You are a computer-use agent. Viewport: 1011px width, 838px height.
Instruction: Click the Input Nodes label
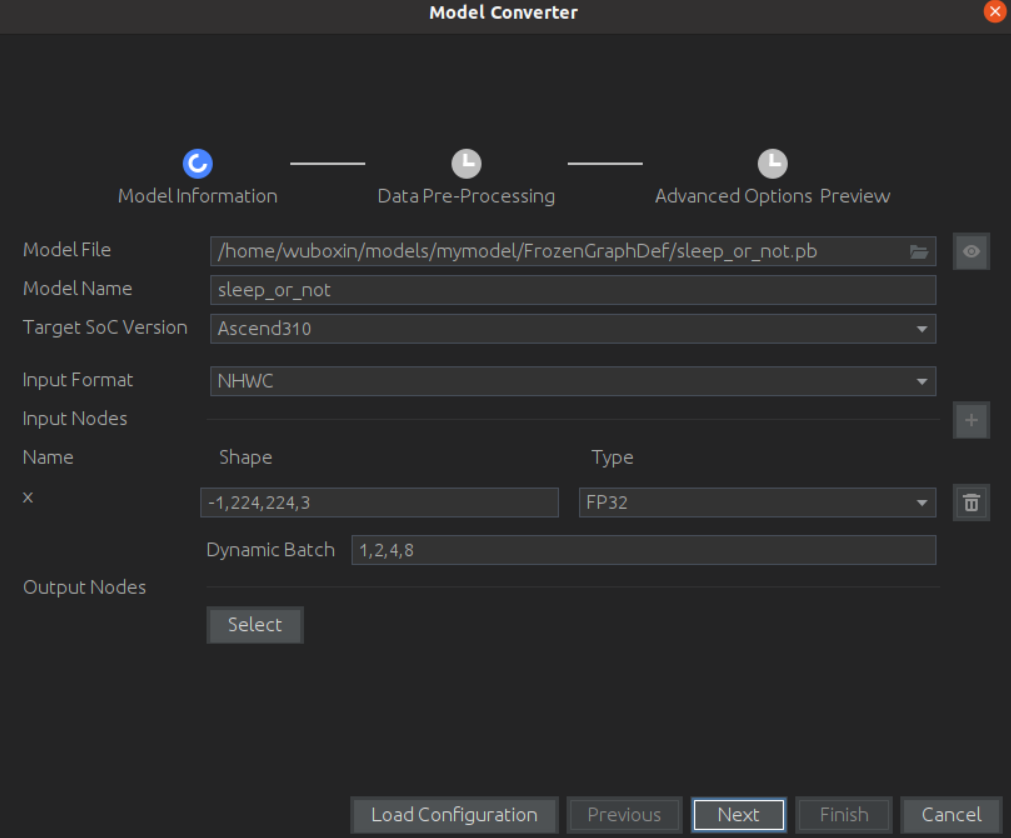pyautogui.click(x=75, y=418)
